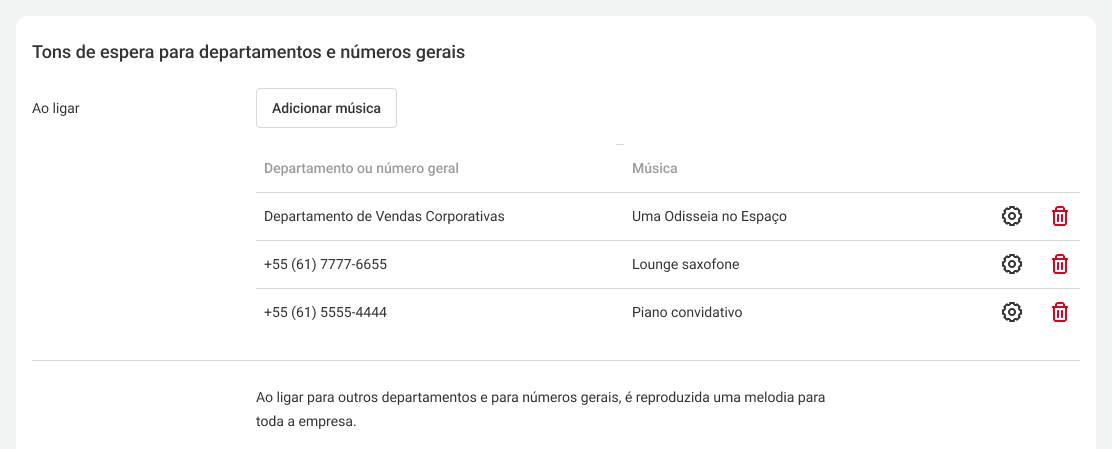Click the small dash mark above Música header

(620, 145)
